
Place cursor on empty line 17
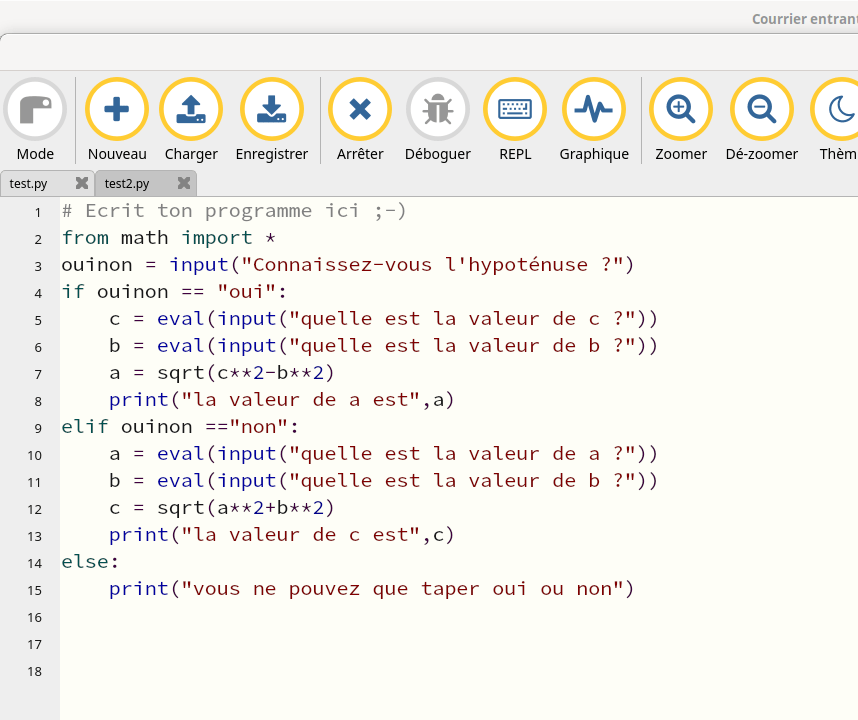459,644
